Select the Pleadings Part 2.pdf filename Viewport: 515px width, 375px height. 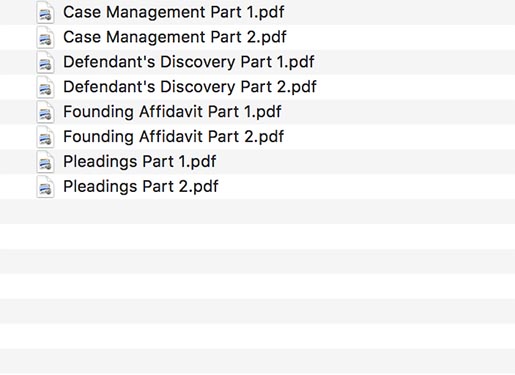(141, 187)
